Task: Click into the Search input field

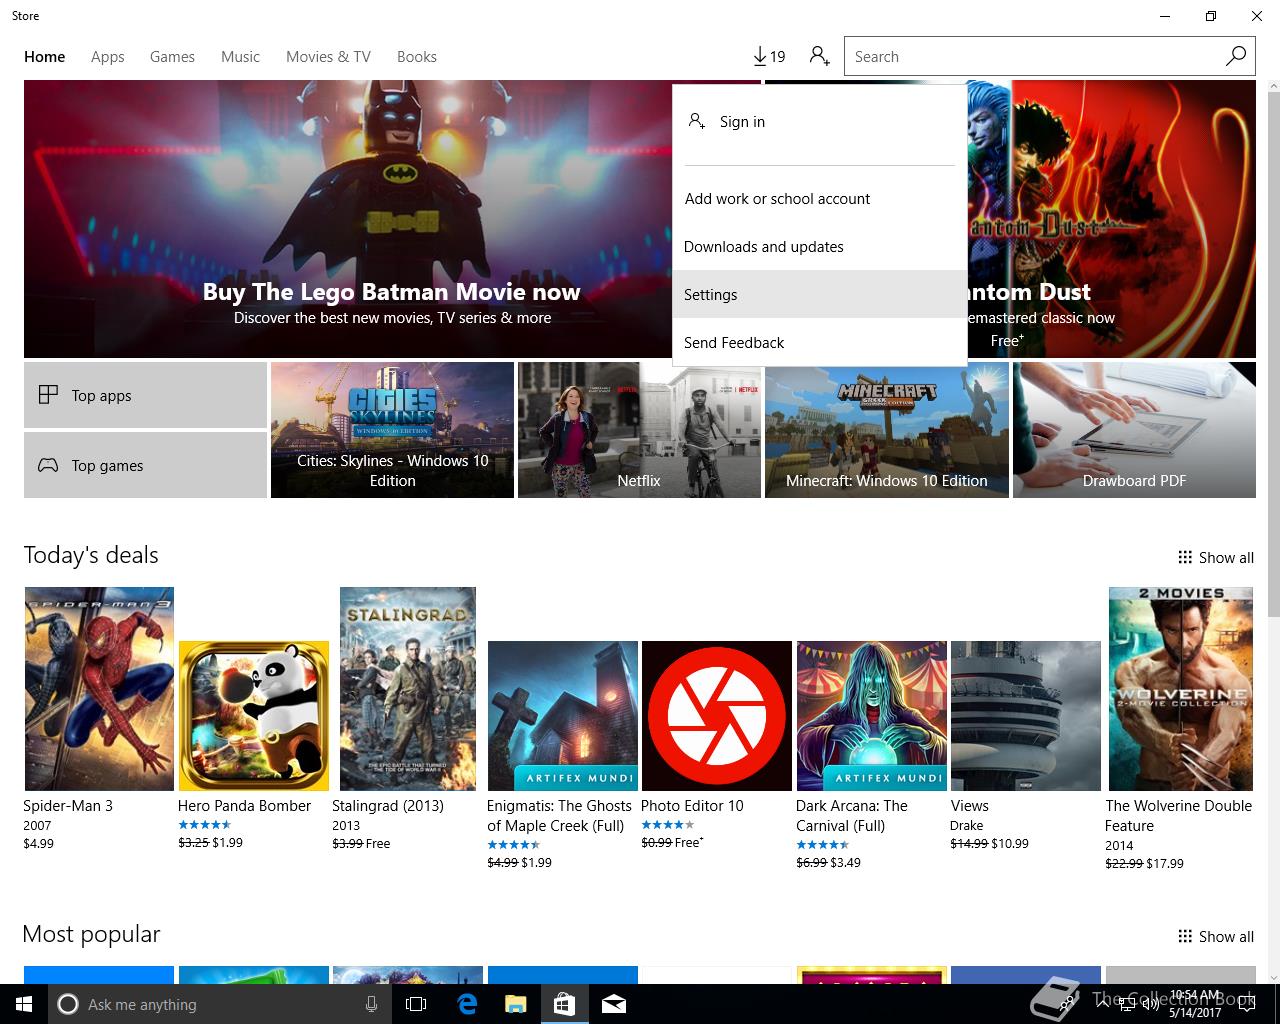Action: pos(1035,57)
